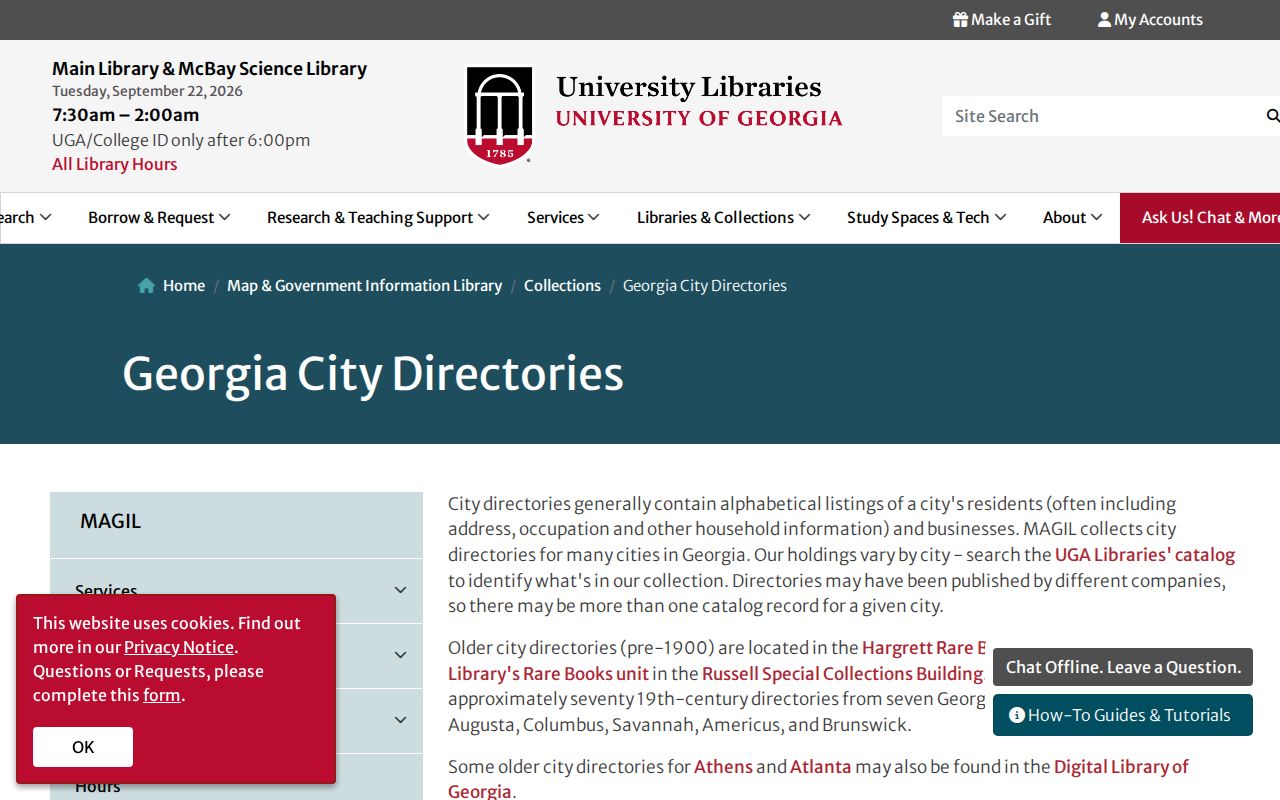Open Libraries & Collections dropdown
This screenshot has height=800, width=1280.
pyautogui.click(x=723, y=217)
